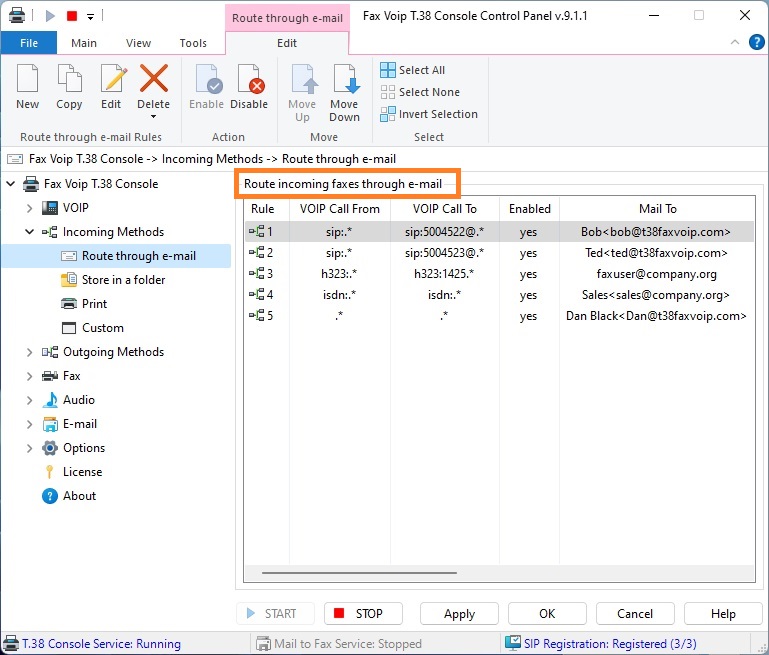Screen dimensions: 769x655
Task: Click the quick access play icon
Action: (50, 16)
